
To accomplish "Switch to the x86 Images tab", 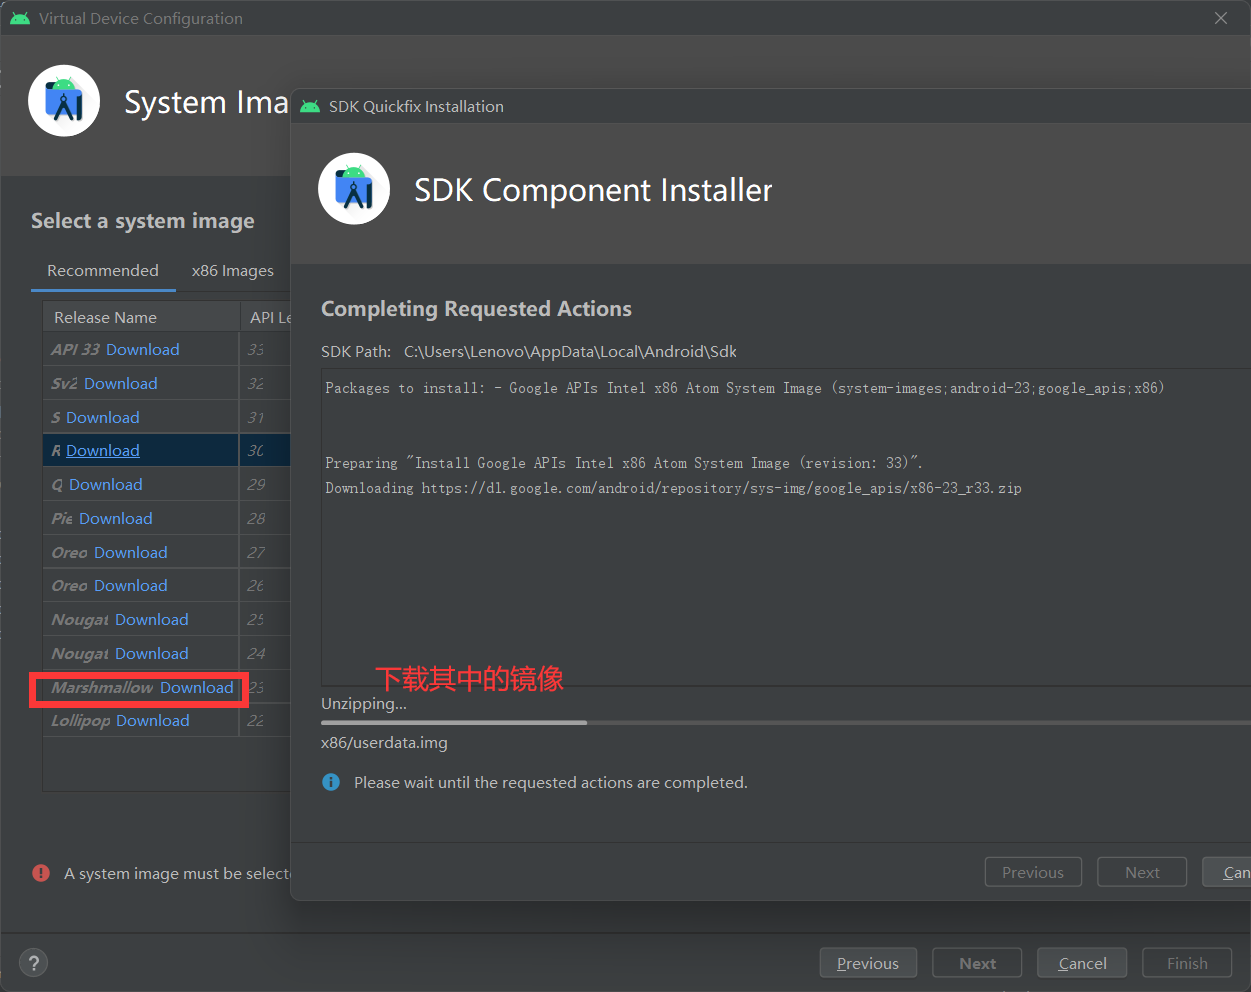I will 233,271.
